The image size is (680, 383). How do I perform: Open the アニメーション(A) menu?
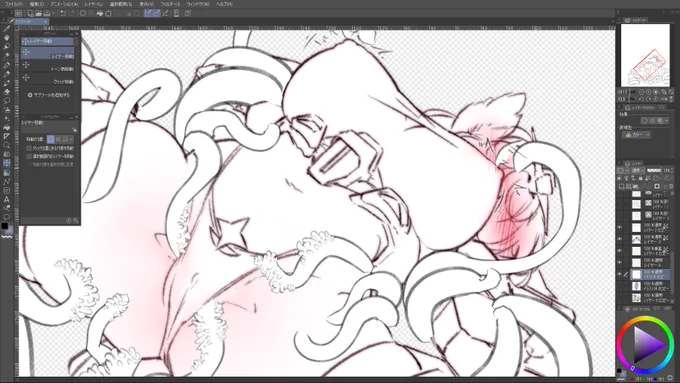(x=64, y=4)
